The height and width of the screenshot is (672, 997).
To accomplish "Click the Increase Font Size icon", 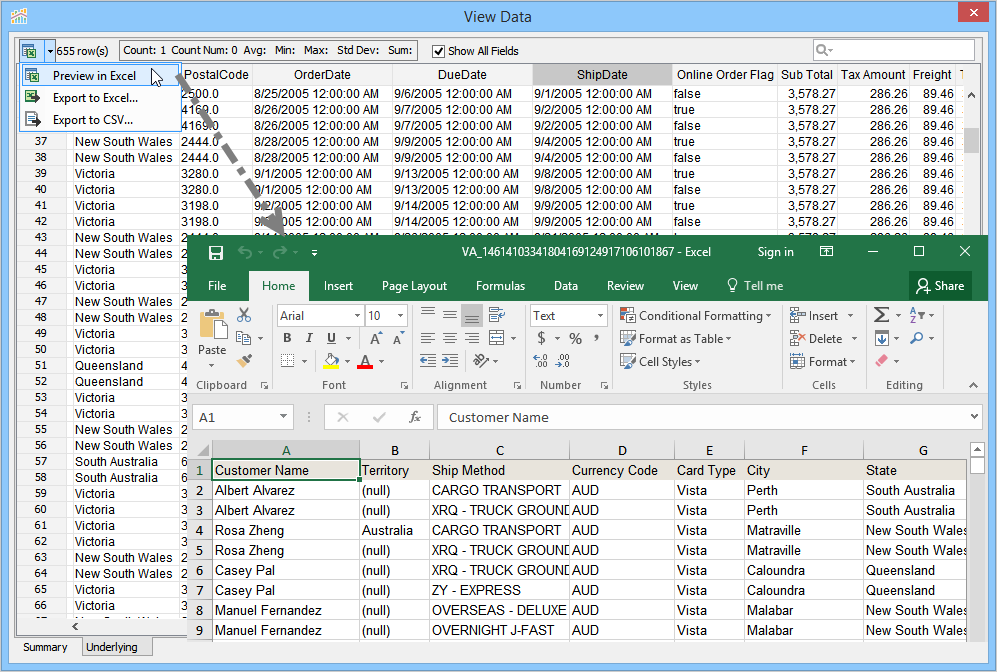I will click(x=376, y=338).
